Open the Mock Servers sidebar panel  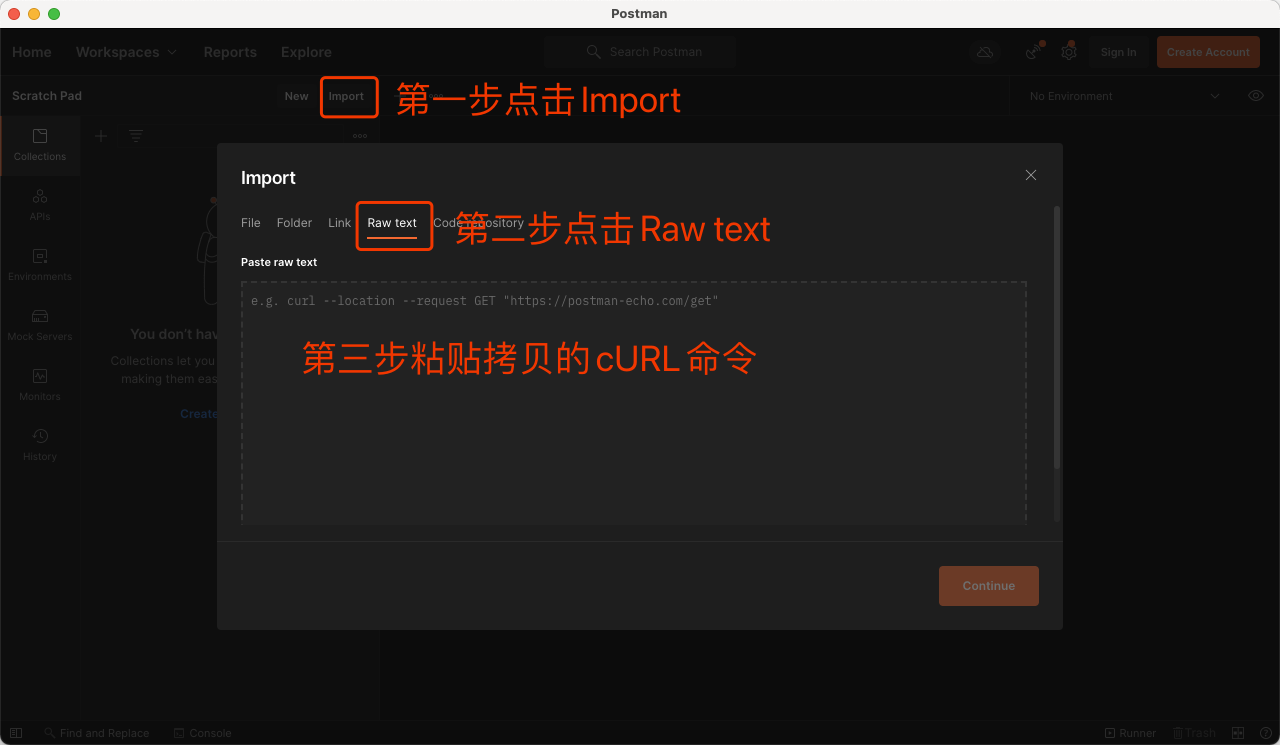click(40, 325)
